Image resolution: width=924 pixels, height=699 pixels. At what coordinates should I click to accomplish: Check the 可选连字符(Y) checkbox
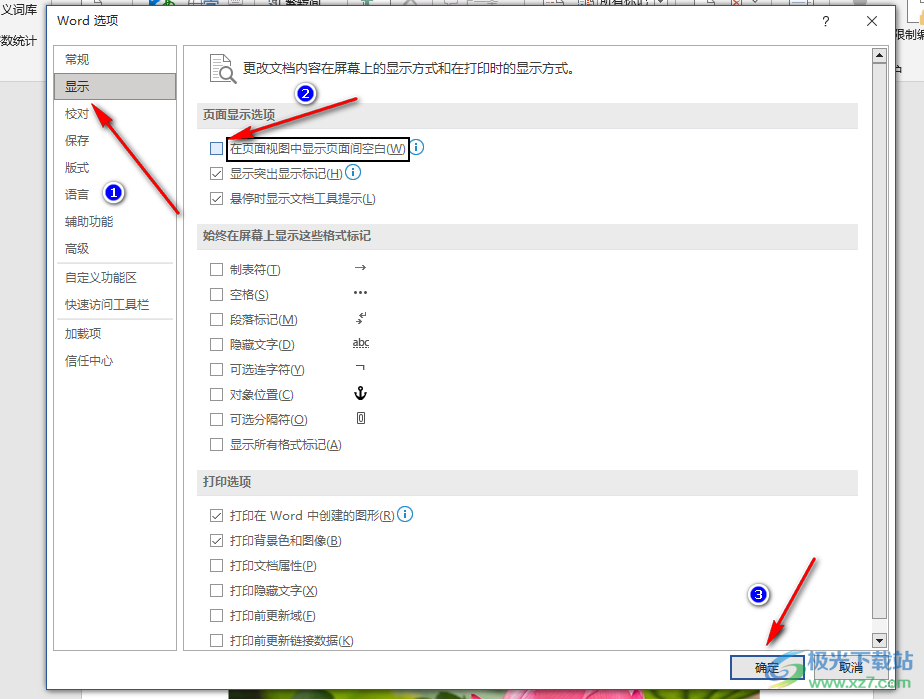point(216,370)
